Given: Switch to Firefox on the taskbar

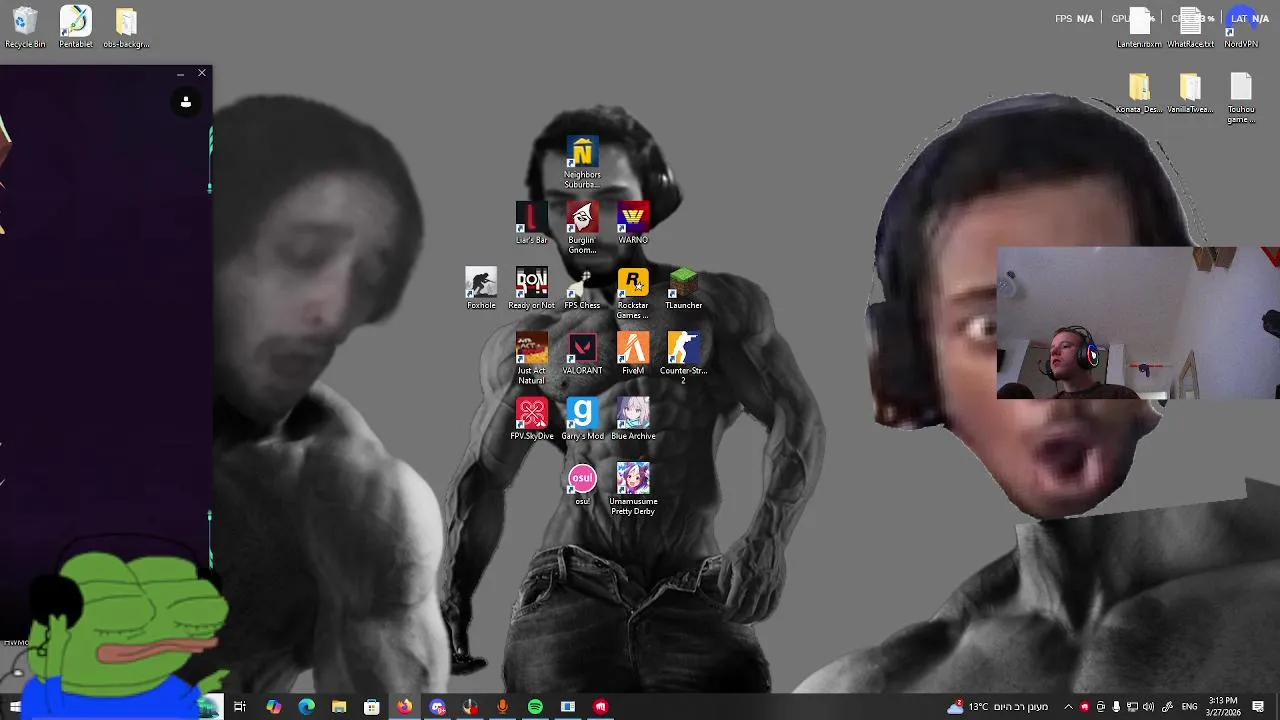Looking at the screenshot, I should (404, 707).
